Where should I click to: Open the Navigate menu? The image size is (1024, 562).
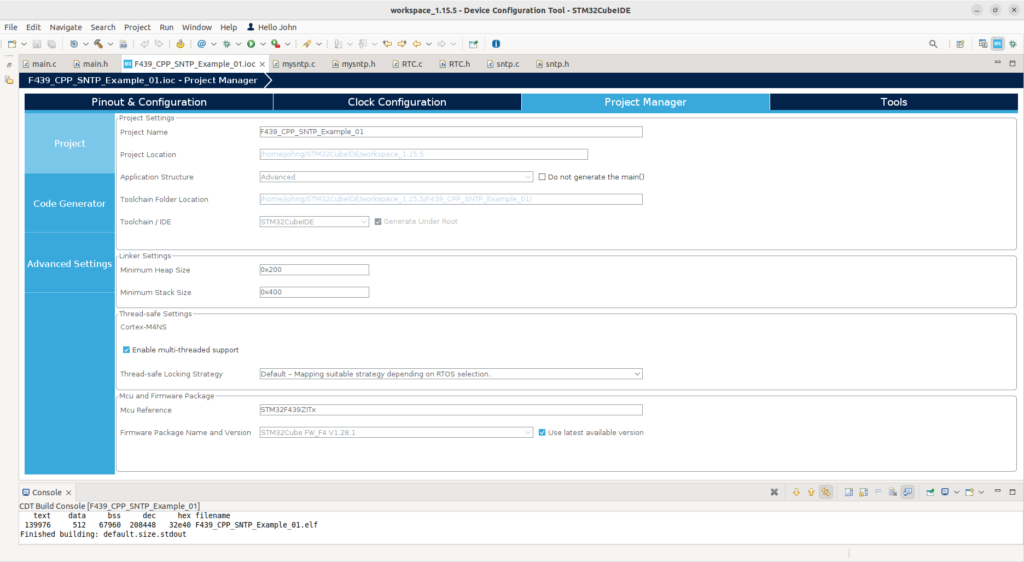pos(66,27)
